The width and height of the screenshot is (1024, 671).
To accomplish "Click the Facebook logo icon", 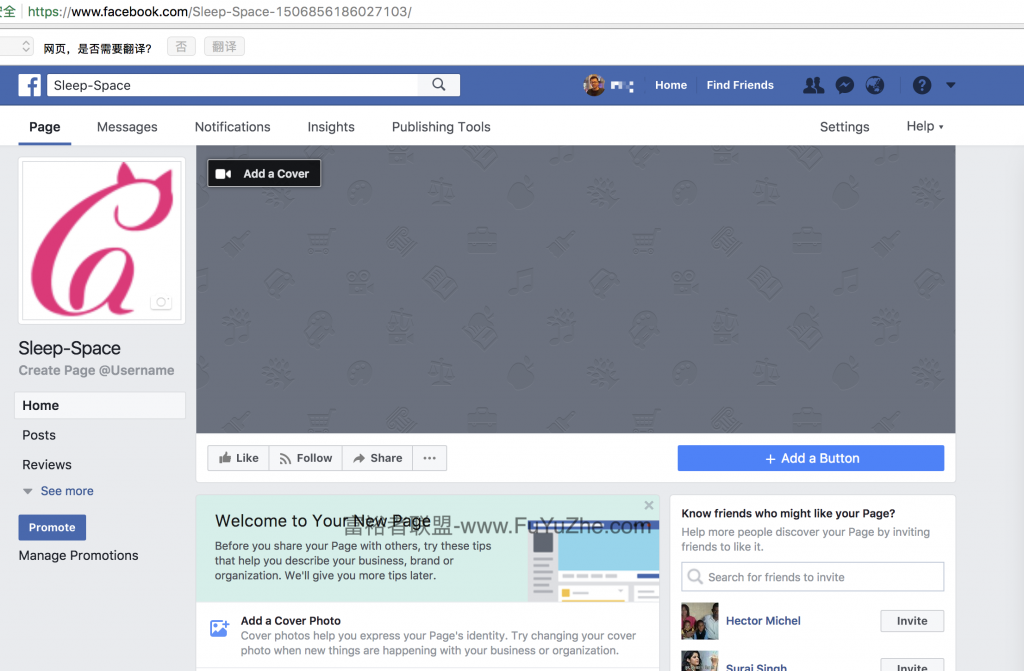I will (29, 85).
